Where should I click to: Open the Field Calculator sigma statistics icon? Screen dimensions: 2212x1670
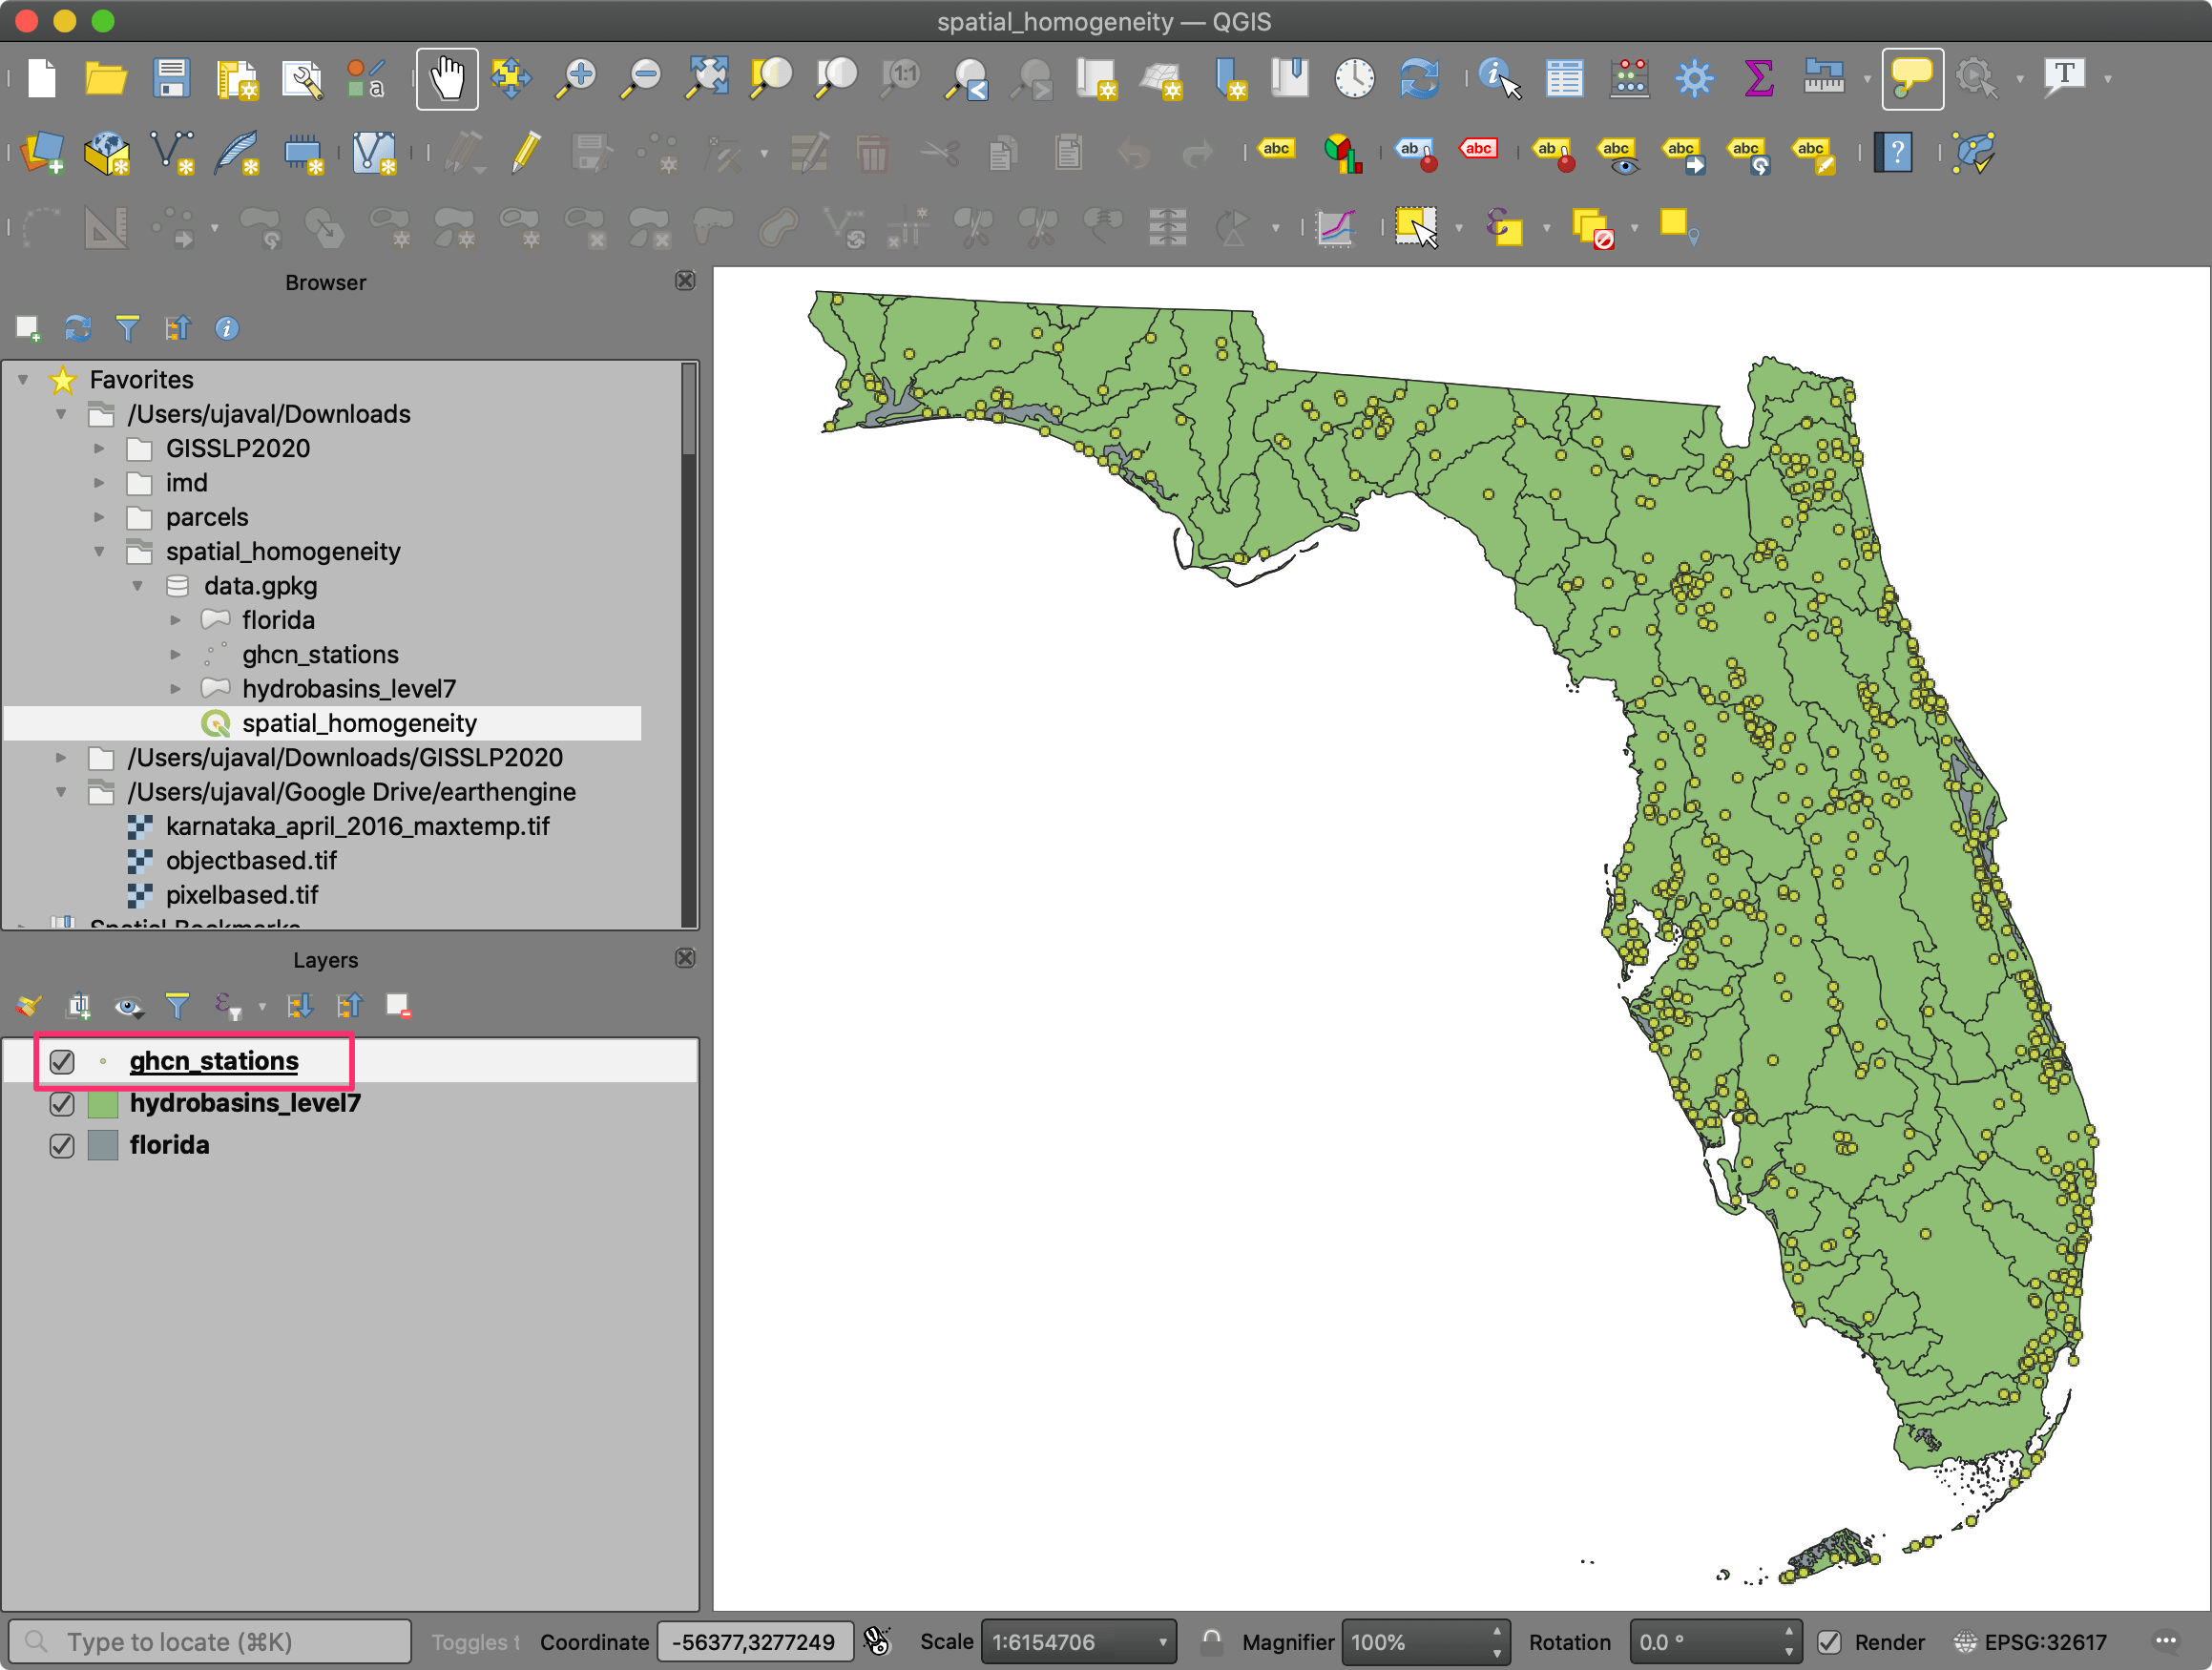(x=1758, y=78)
